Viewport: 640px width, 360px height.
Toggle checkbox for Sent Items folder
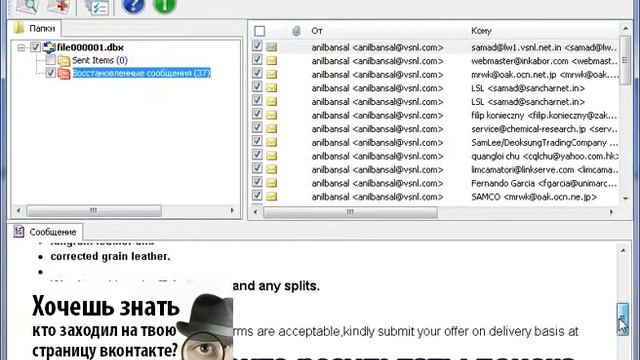click(51, 60)
